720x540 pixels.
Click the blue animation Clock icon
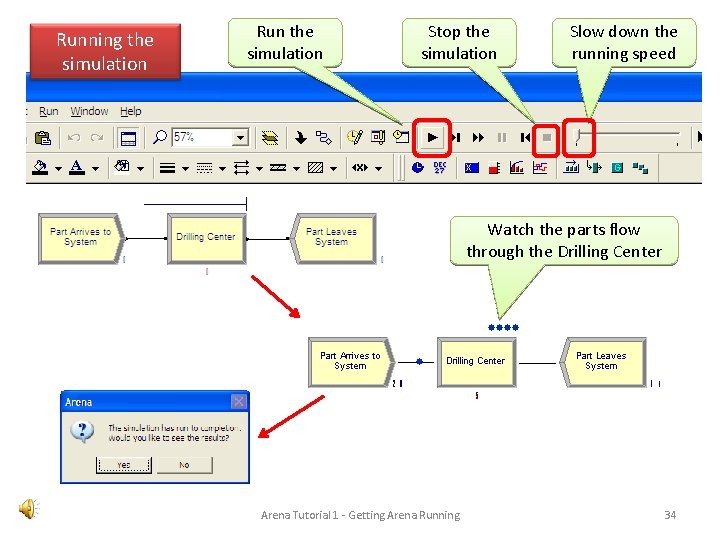pyautogui.click(x=418, y=168)
